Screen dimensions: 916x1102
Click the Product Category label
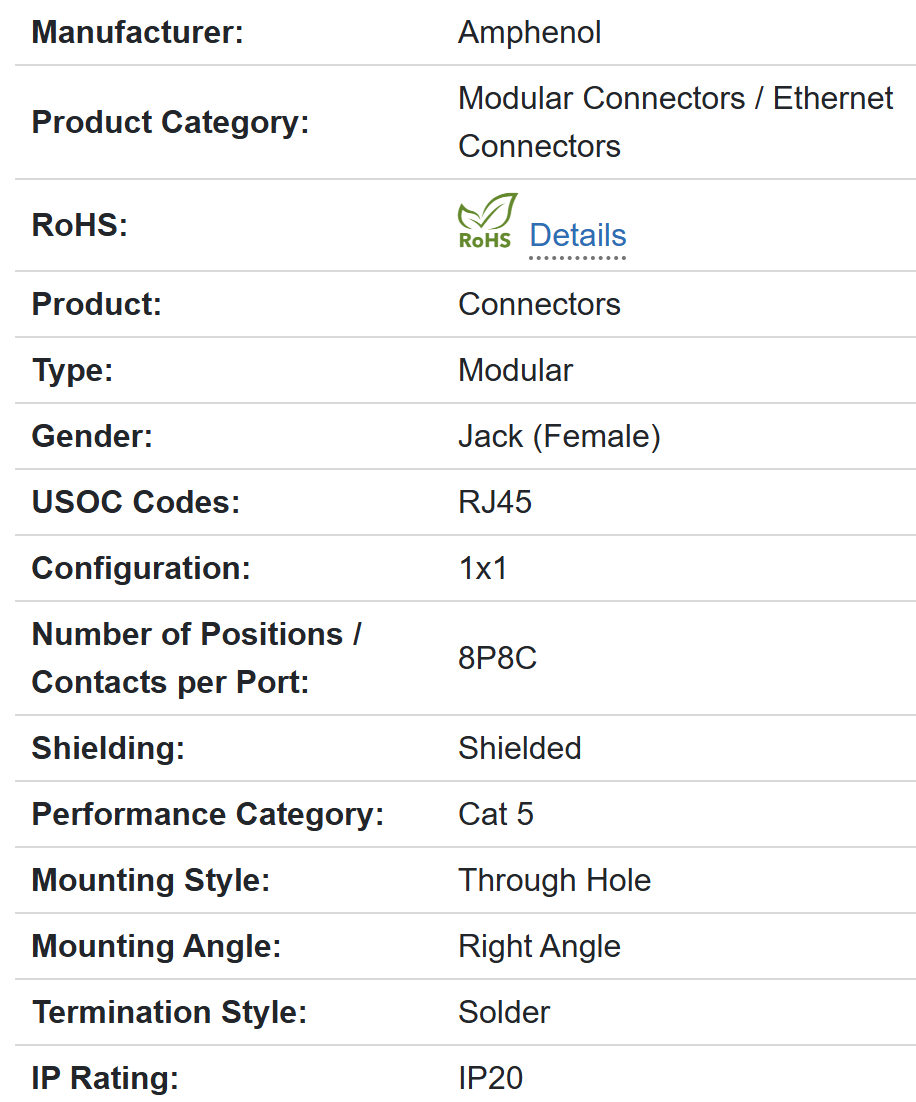[170, 123]
